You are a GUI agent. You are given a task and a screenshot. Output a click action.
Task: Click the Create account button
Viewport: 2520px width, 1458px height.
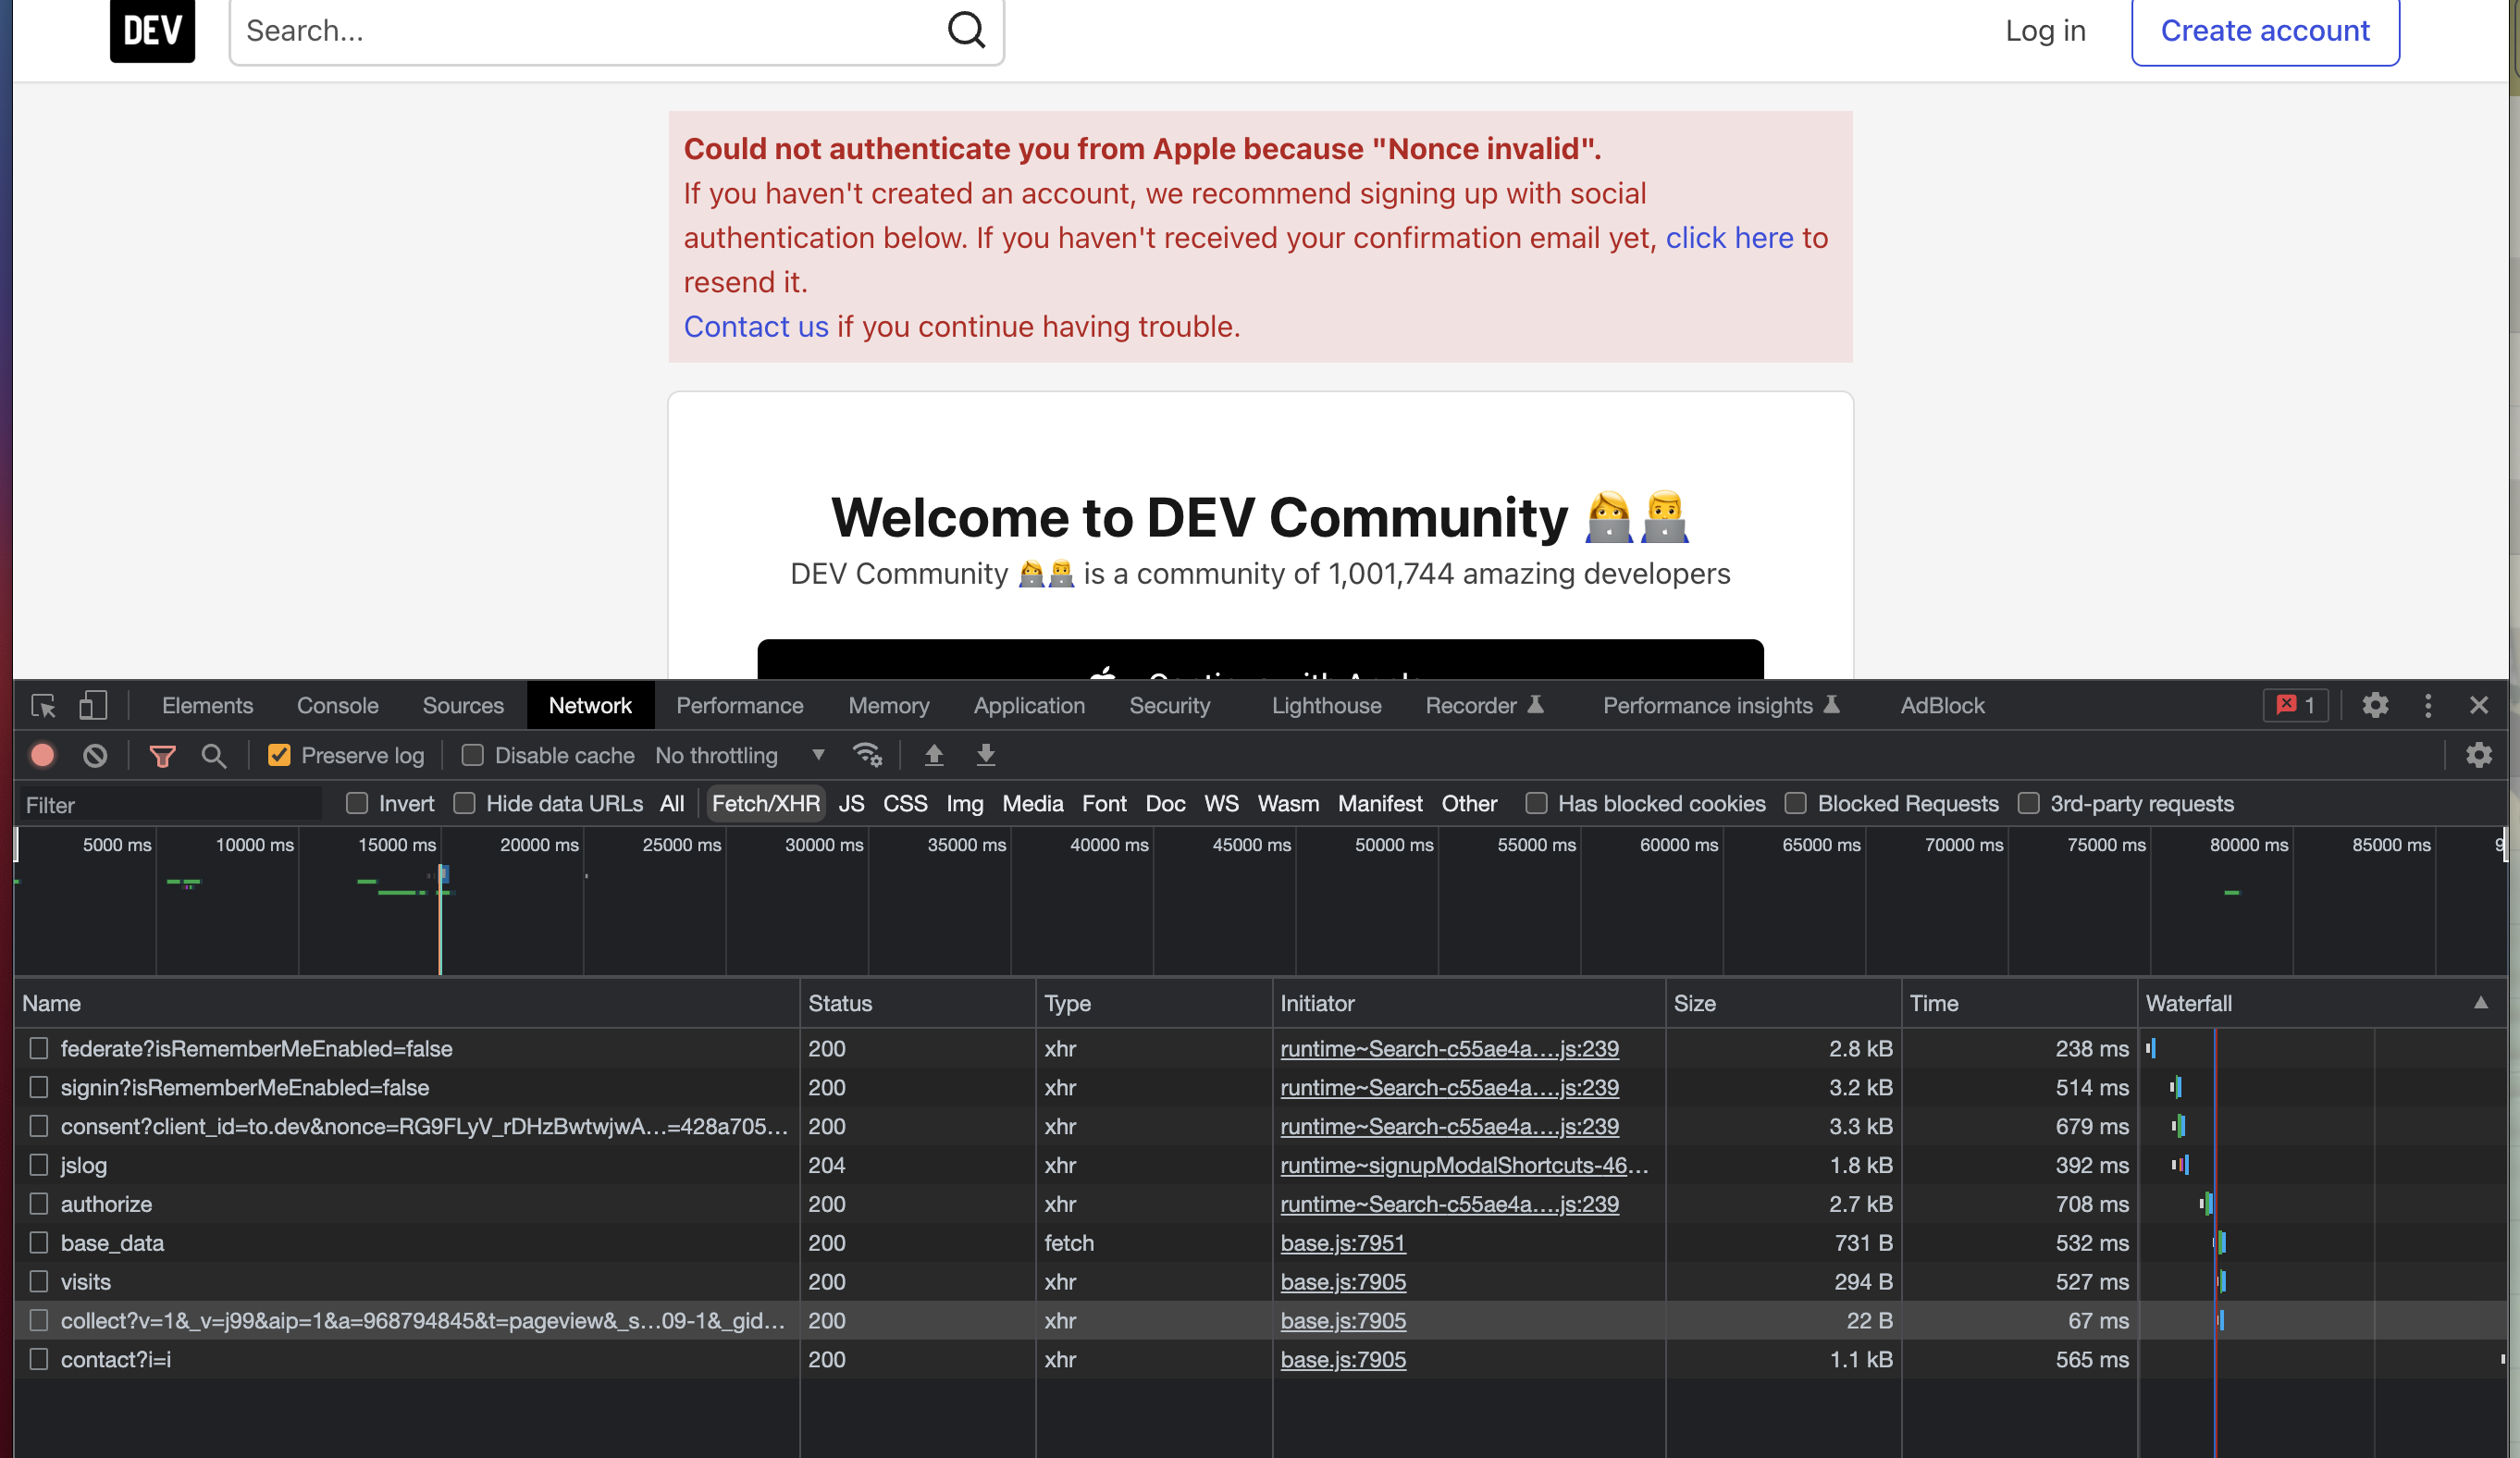2265,30
